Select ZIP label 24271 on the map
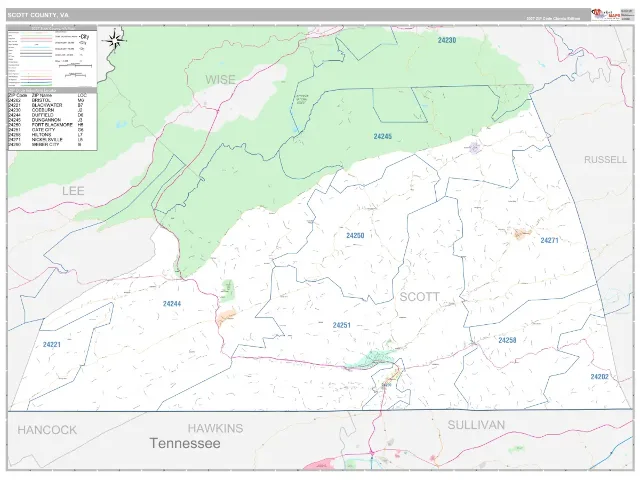The image size is (640, 480). [x=549, y=240]
